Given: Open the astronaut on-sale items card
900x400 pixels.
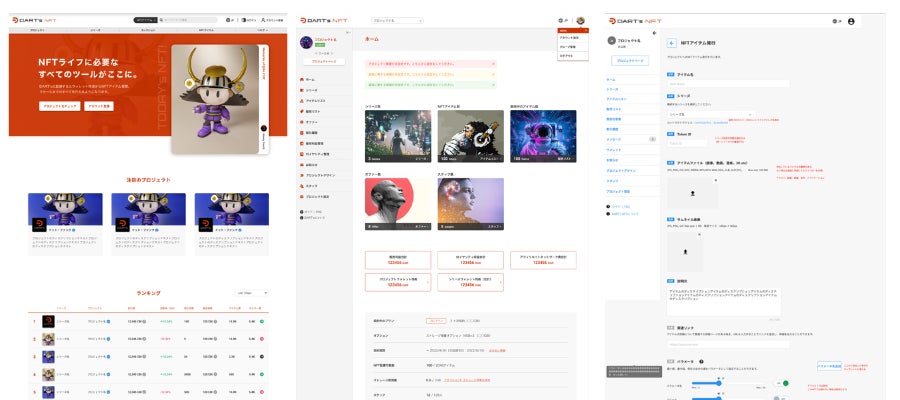Looking at the screenshot, I should pyautogui.click(x=543, y=137).
